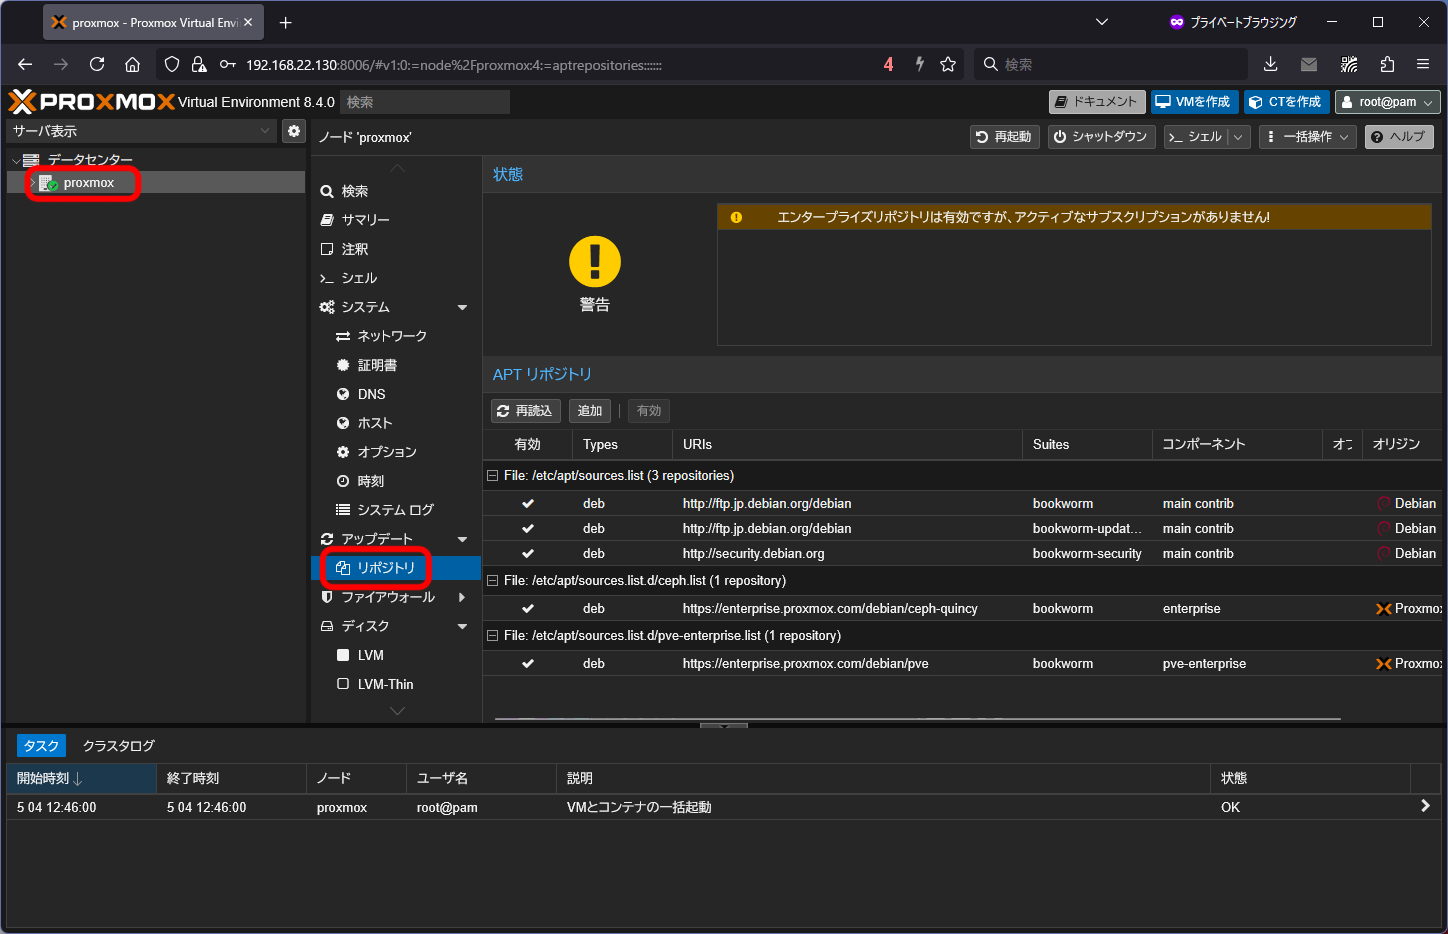Select リポジトリ menu item

(x=396, y=568)
